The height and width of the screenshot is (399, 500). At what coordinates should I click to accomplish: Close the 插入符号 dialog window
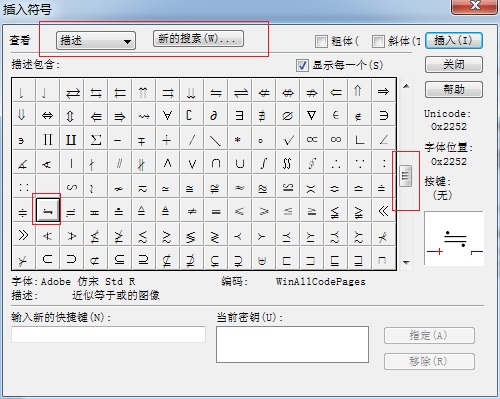[474, 6]
